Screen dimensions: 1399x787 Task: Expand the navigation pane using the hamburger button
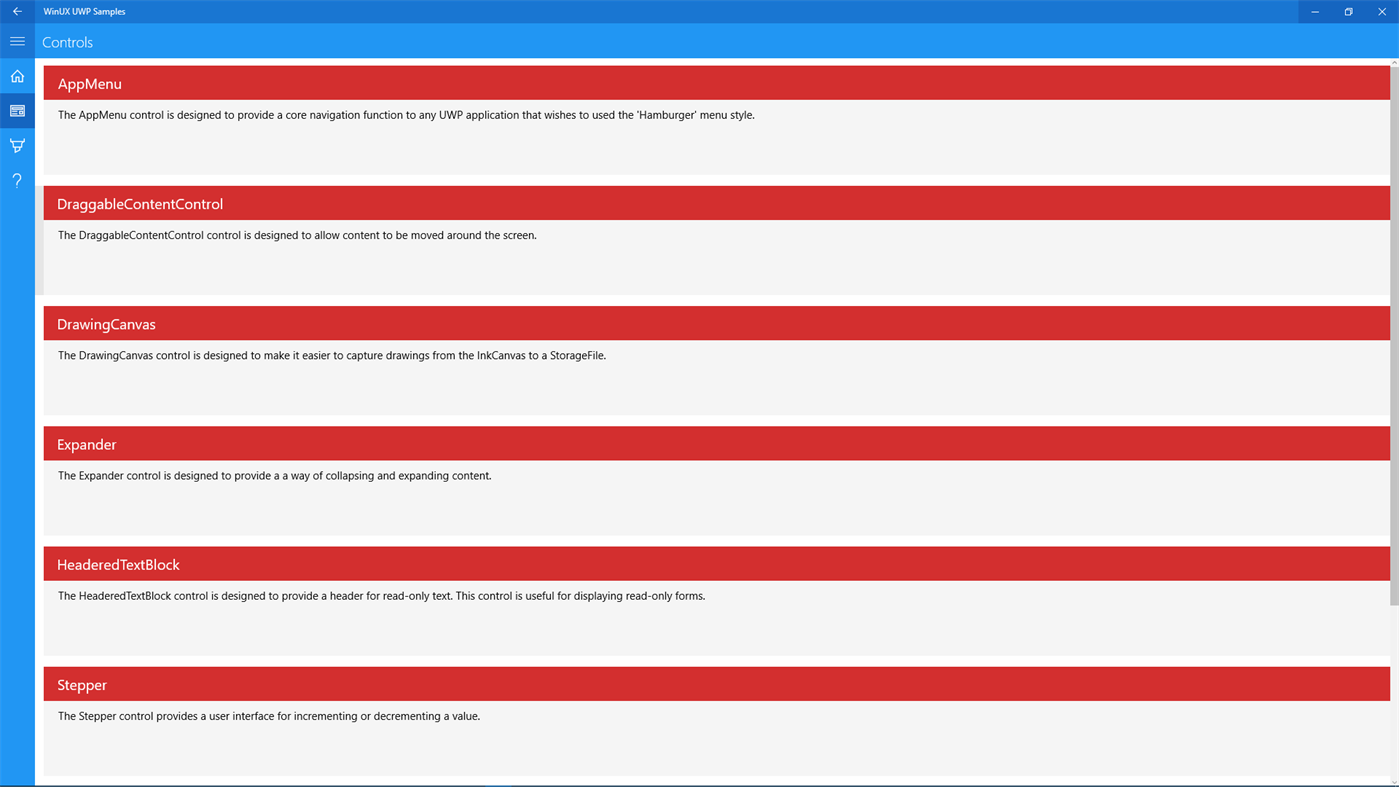(17, 41)
